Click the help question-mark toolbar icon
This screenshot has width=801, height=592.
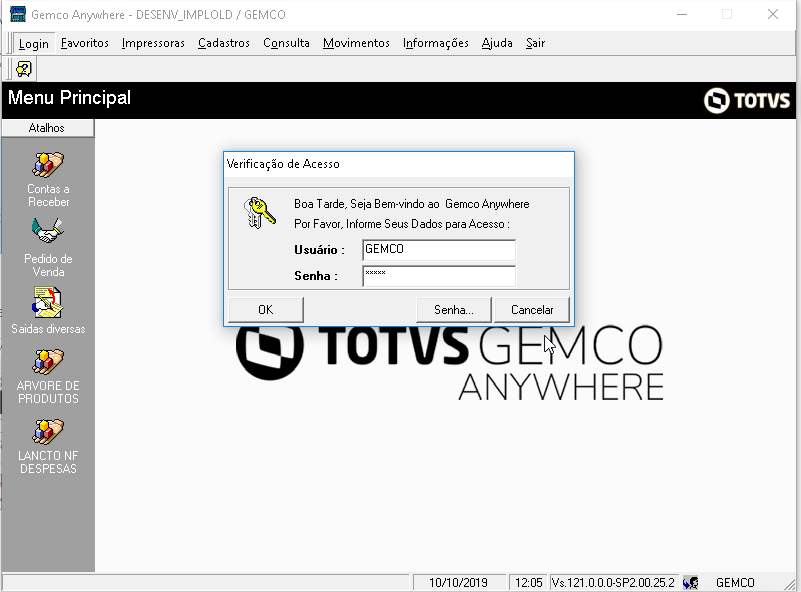coord(23,69)
